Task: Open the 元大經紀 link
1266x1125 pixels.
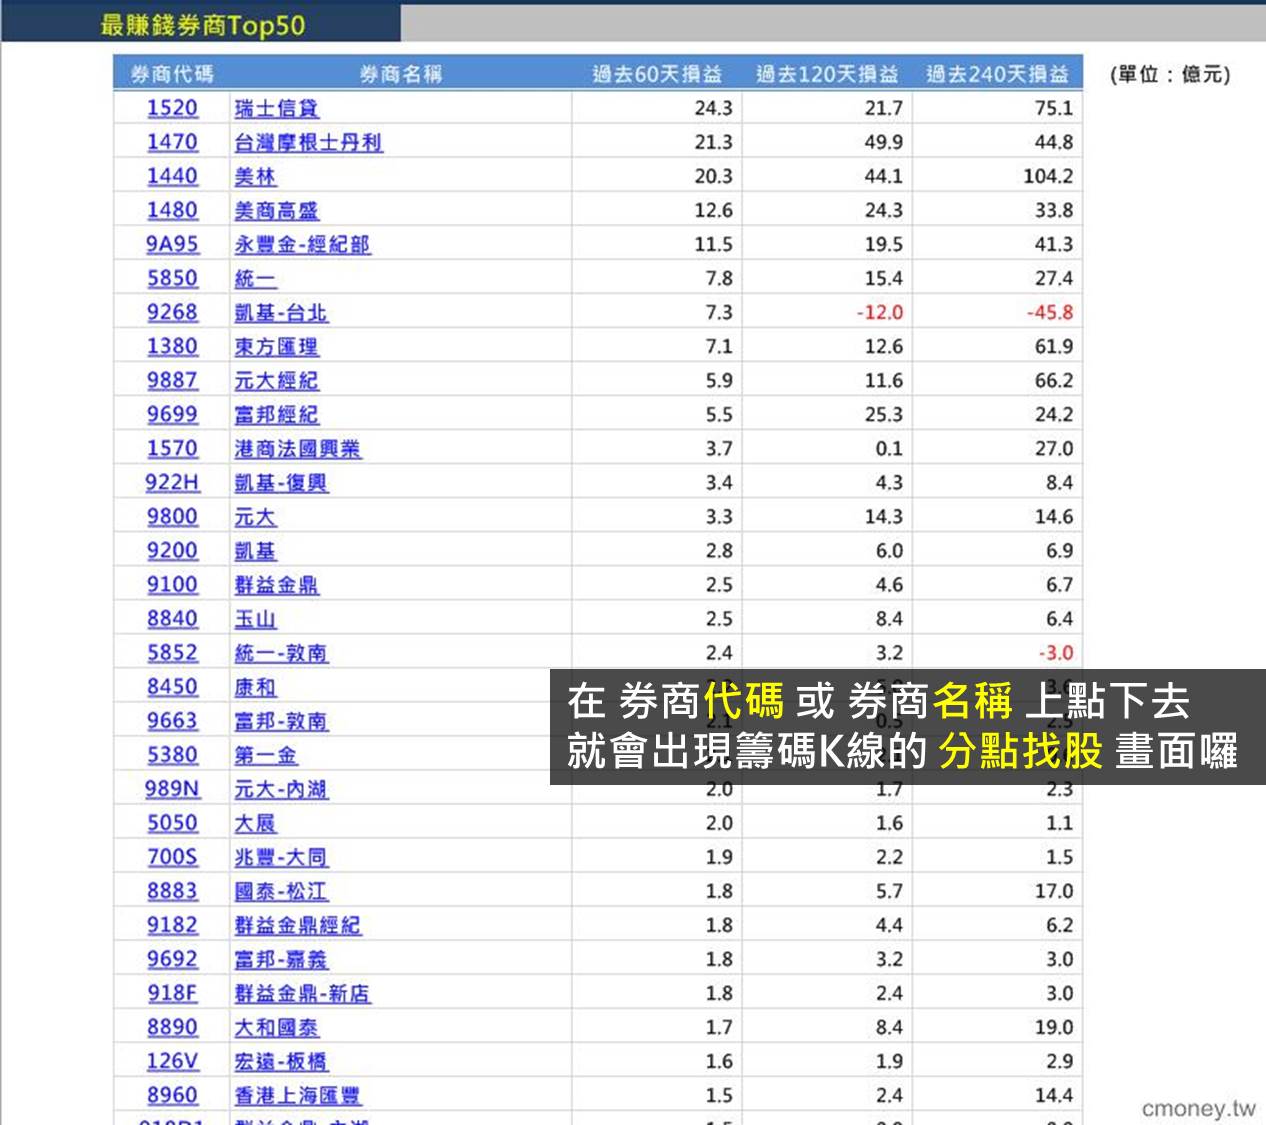Action: point(276,381)
